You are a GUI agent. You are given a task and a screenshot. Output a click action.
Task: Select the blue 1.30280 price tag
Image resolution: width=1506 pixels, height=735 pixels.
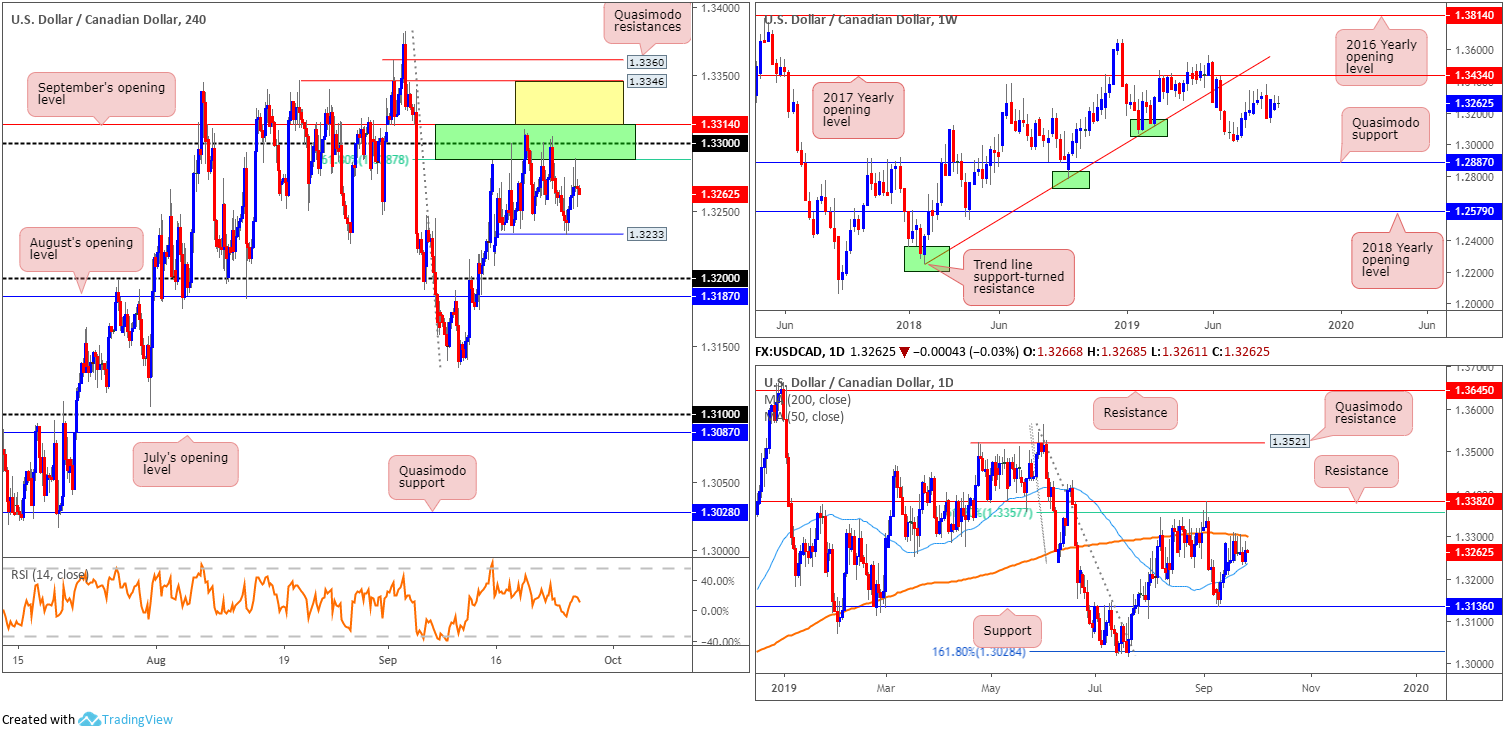pyautogui.click(x=718, y=511)
